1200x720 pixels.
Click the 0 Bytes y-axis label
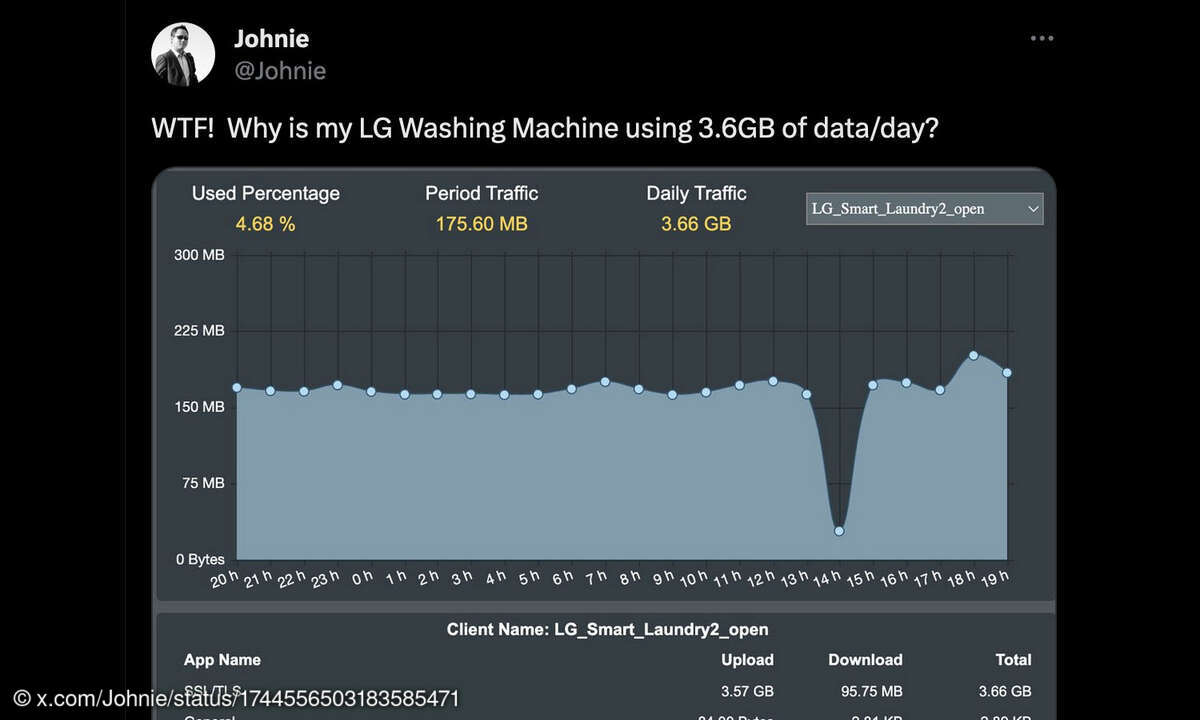click(200, 559)
